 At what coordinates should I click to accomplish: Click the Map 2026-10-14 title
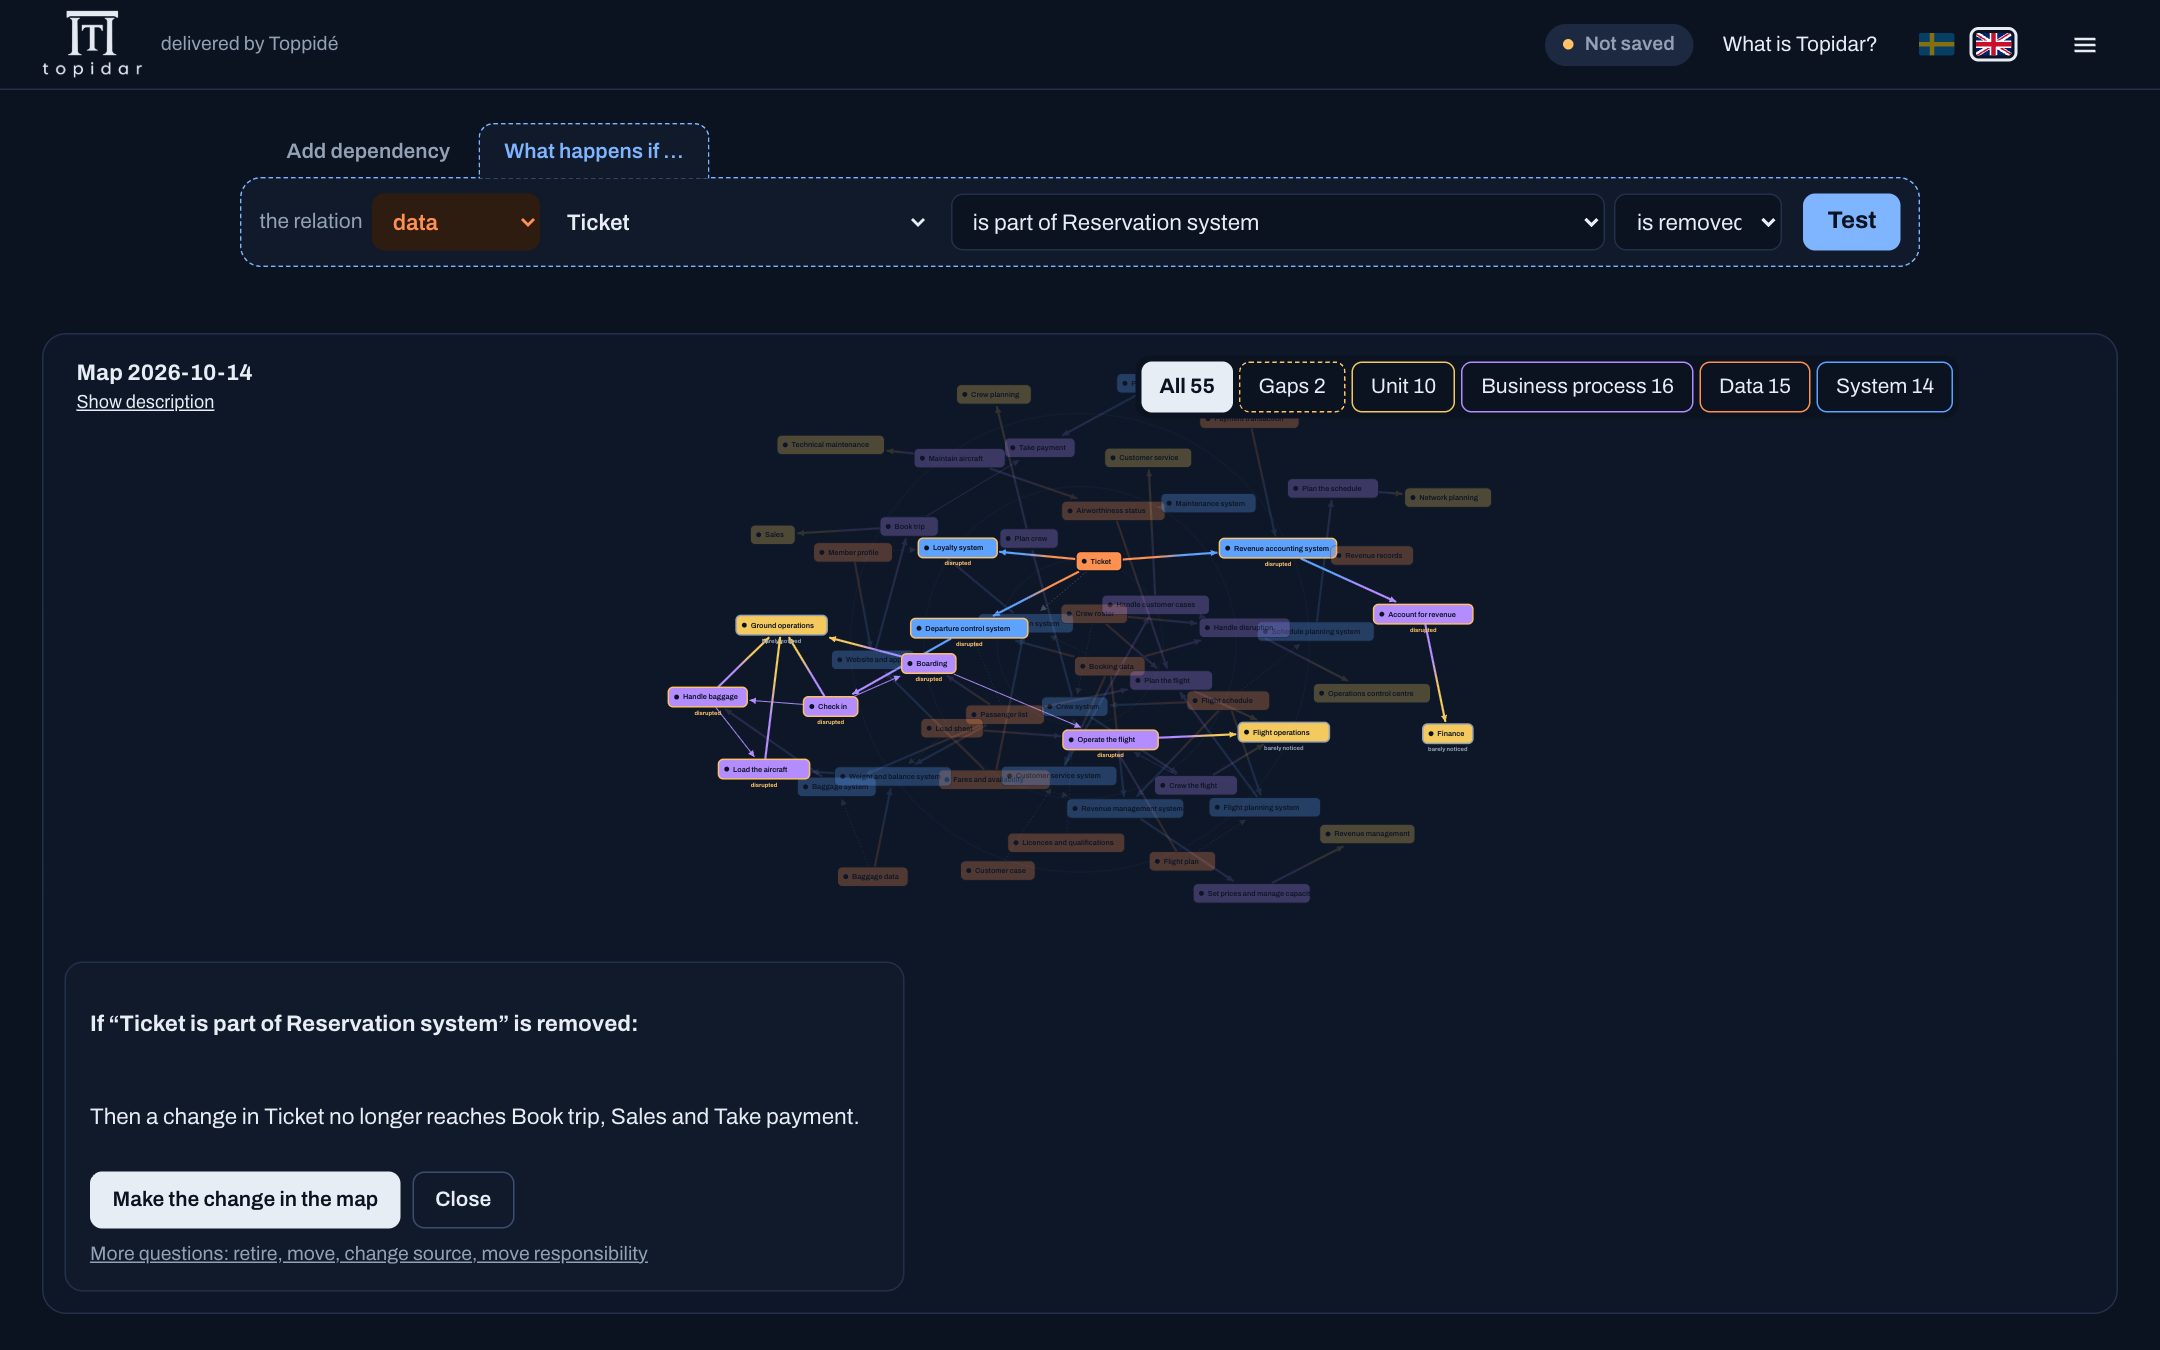click(164, 372)
